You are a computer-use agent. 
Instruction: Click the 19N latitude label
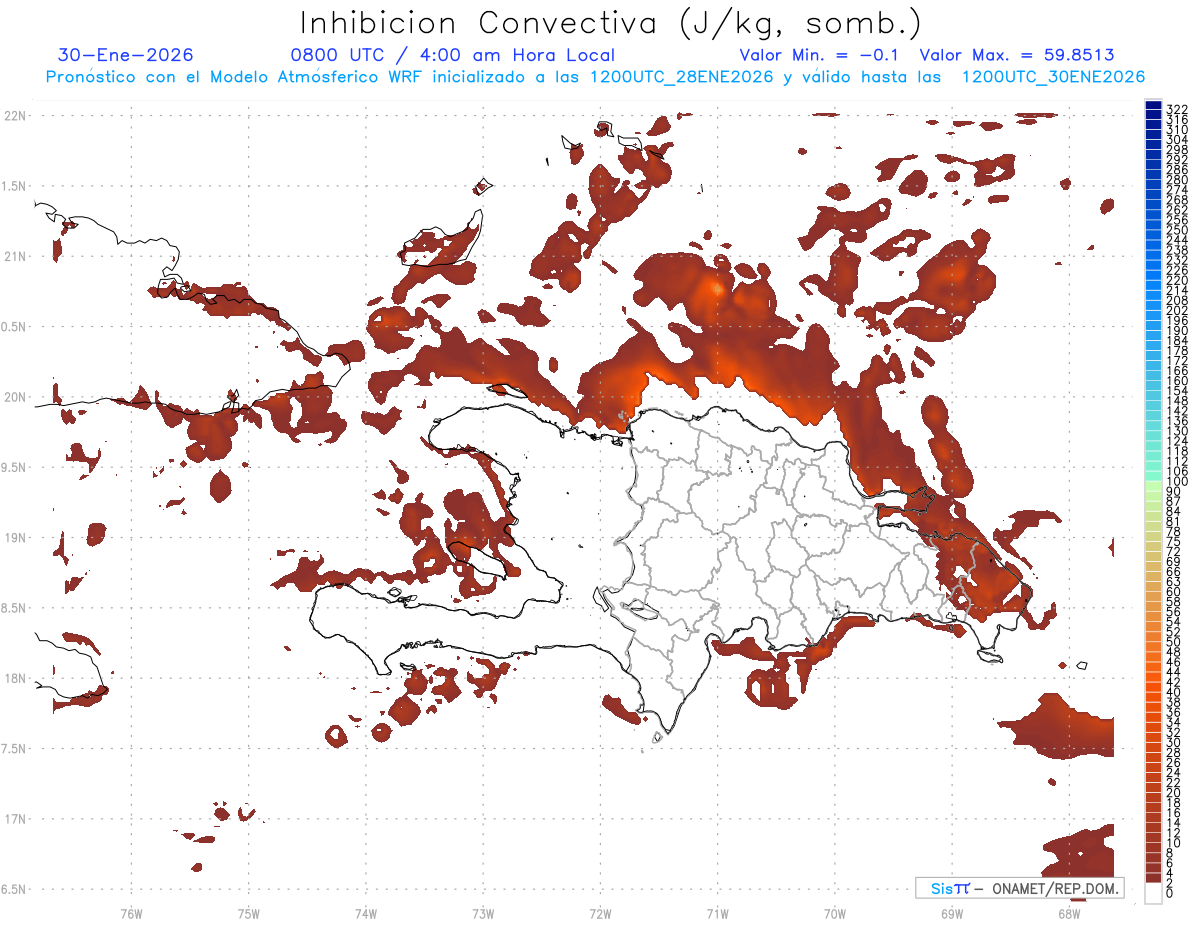[x=15, y=537]
